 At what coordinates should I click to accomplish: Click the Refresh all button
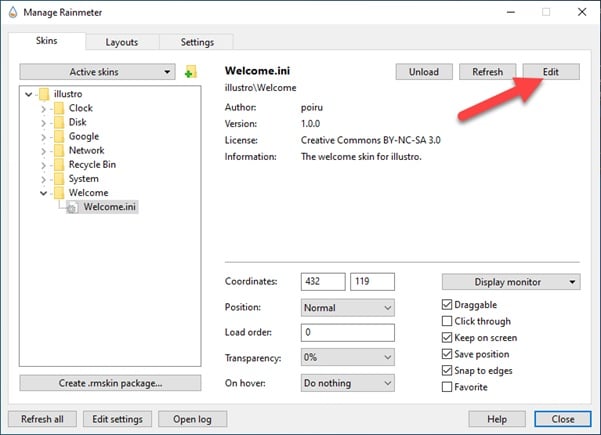coord(42,419)
